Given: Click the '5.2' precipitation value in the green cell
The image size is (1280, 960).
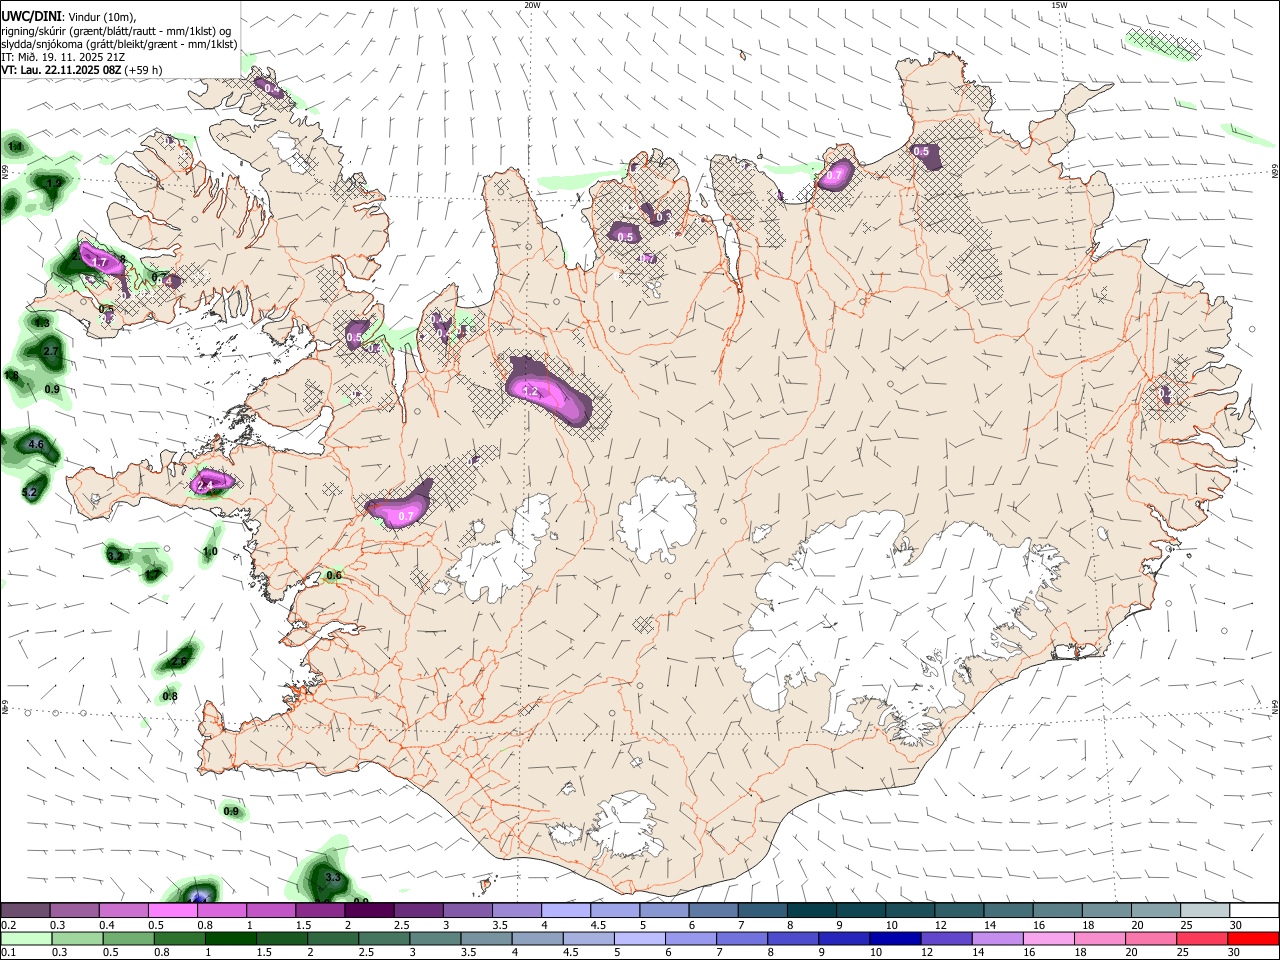Looking at the screenshot, I should click(29, 492).
